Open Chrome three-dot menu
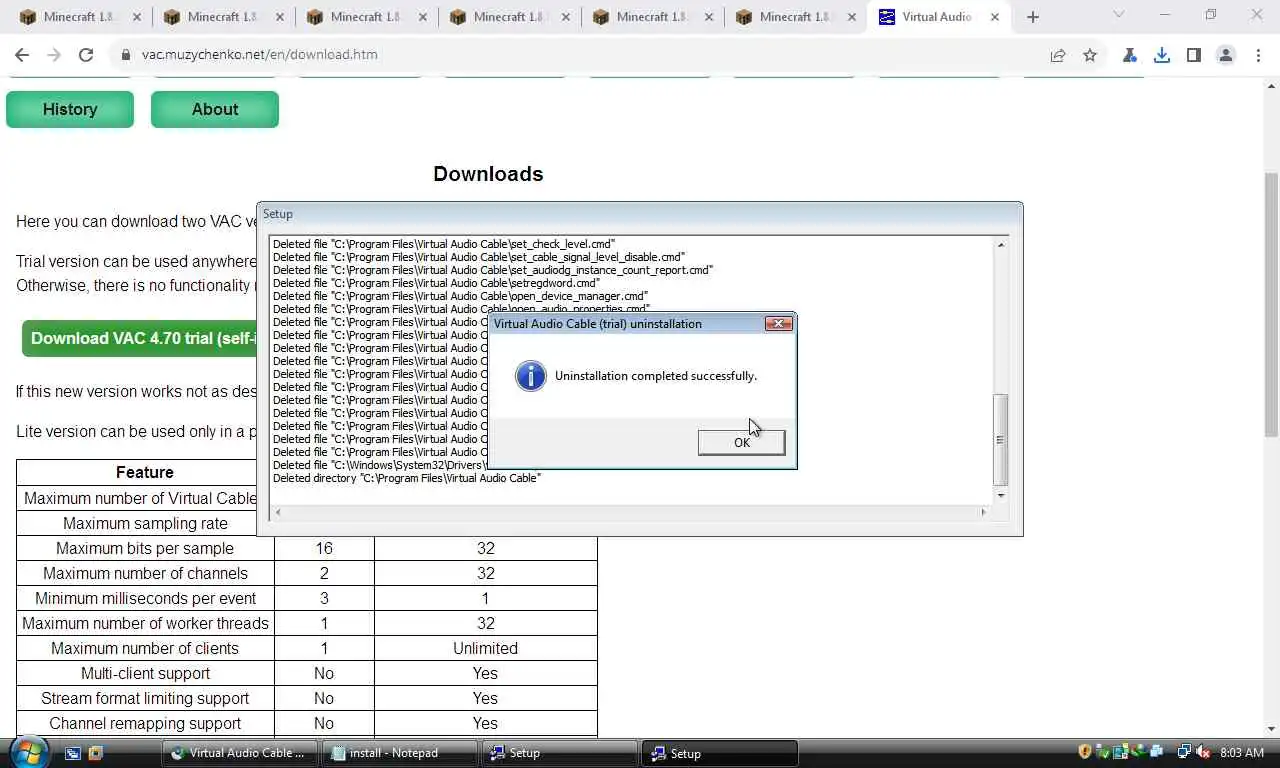Image resolution: width=1280 pixels, height=768 pixels. pyautogui.click(x=1257, y=55)
